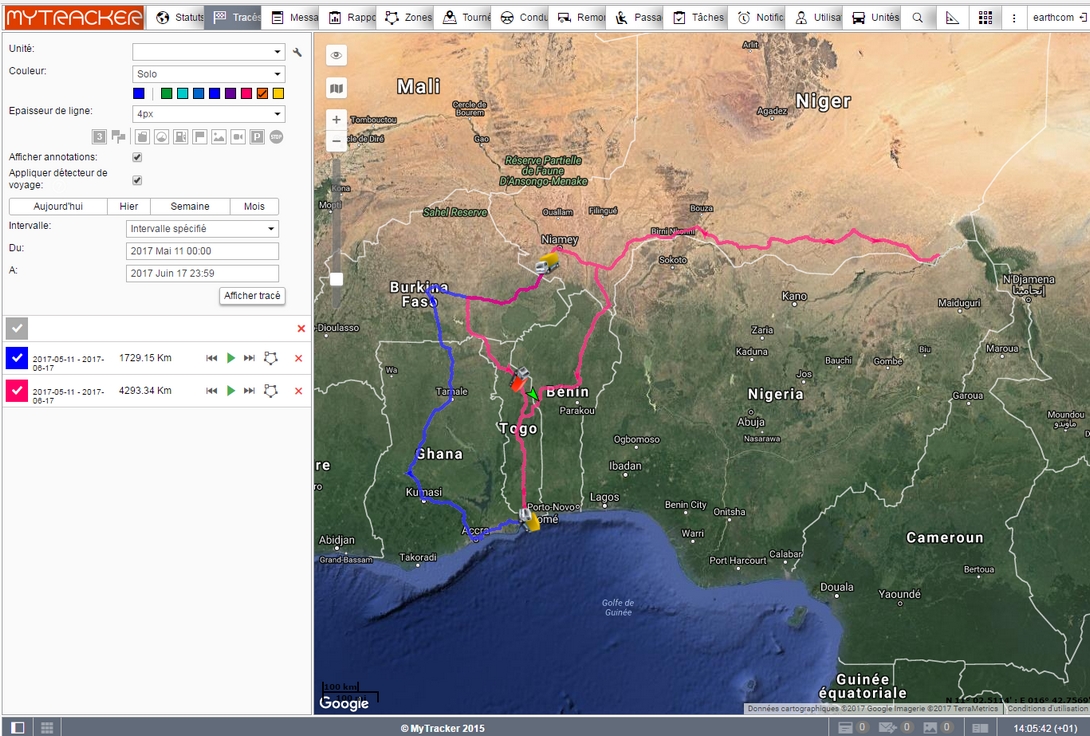Open the Intervalle spécifié dropdown
This screenshot has width=1090, height=736.
tap(202, 229)
